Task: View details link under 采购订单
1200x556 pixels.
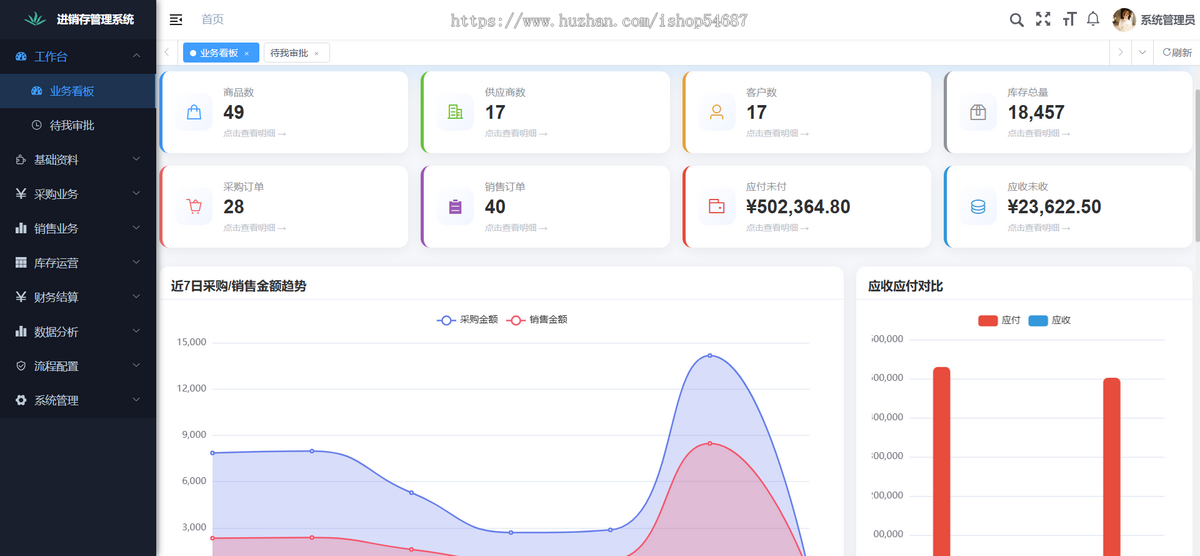Action: tap(255, 228)
